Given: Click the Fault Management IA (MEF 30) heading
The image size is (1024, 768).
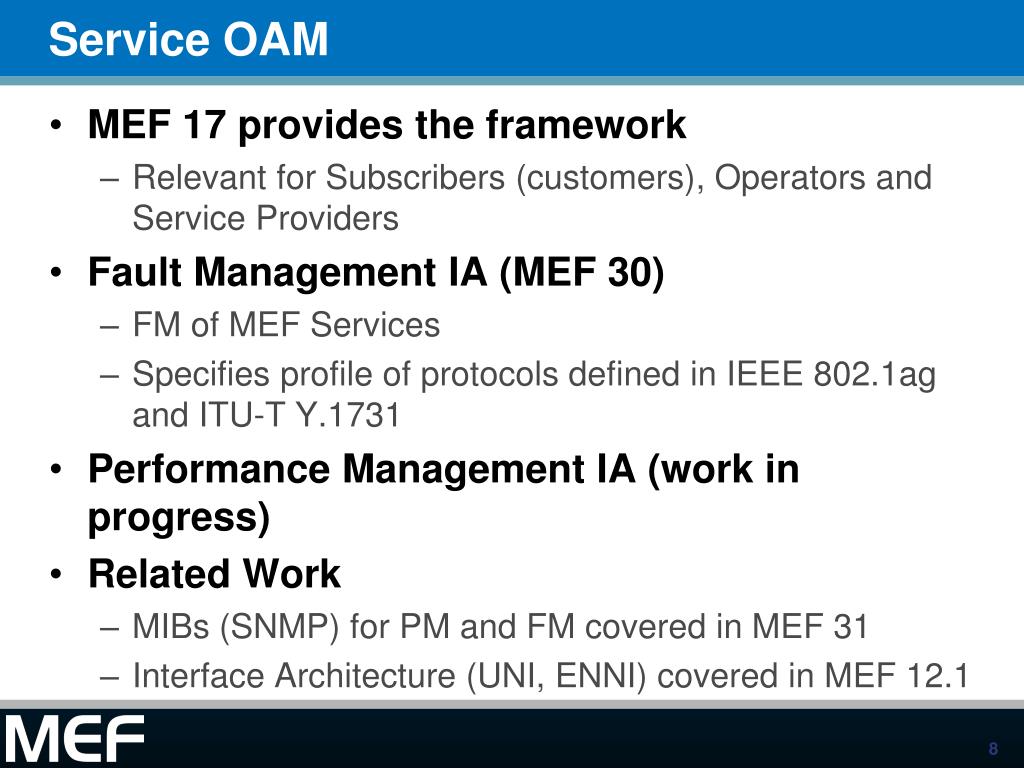Looking at the screenshot, I should point(376,272).
